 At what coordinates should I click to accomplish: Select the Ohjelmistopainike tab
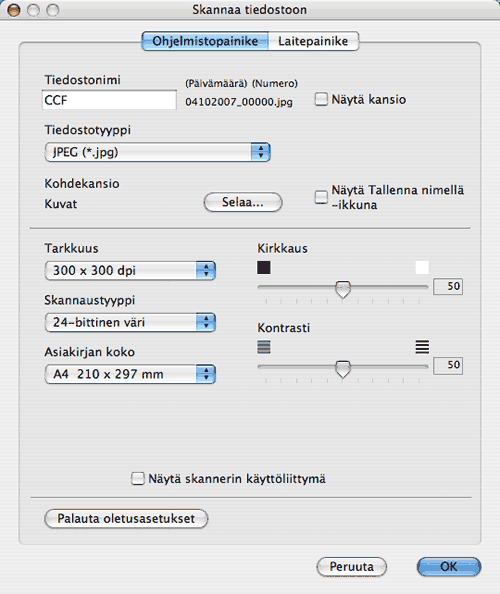point(205,41)
